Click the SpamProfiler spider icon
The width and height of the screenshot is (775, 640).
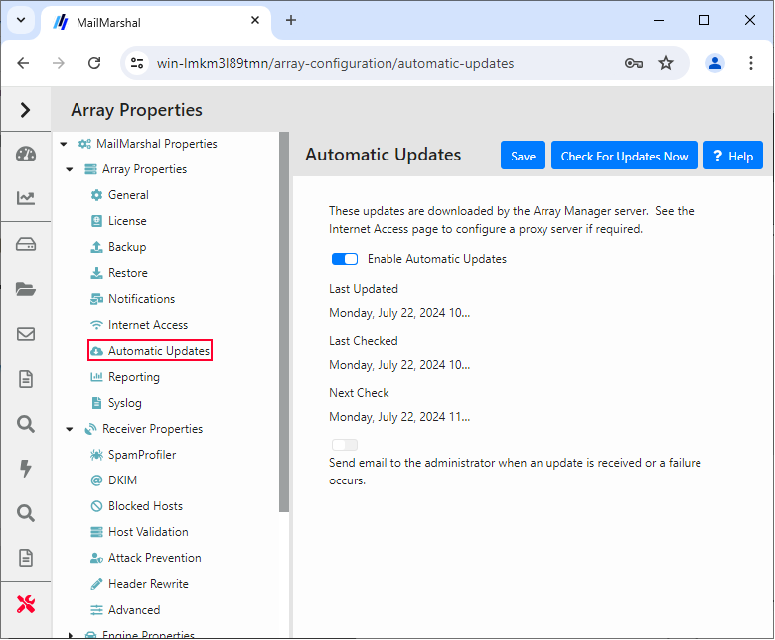point(96,455)
